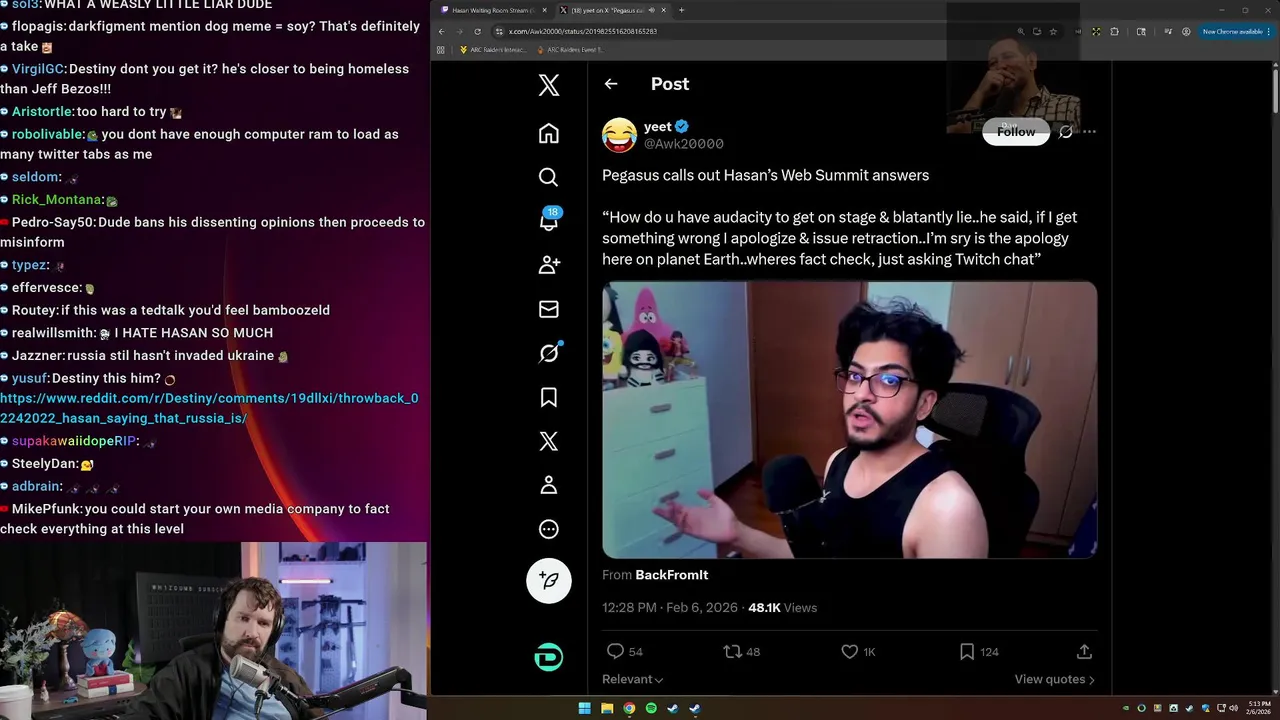Viewport: 1280px width, 720px height.
Task: Click username realwillsmith in chat
Action: click(54, 333)
